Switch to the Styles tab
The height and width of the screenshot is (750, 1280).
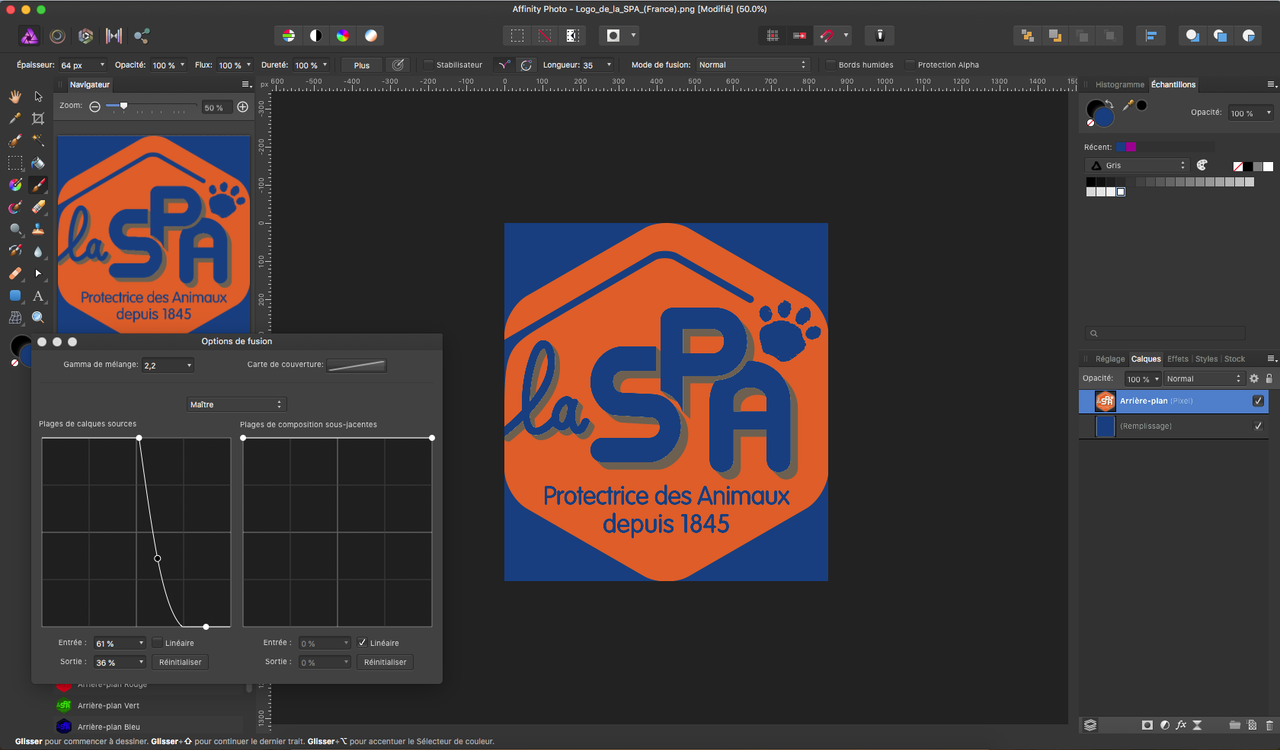[x=1206, y=359]
